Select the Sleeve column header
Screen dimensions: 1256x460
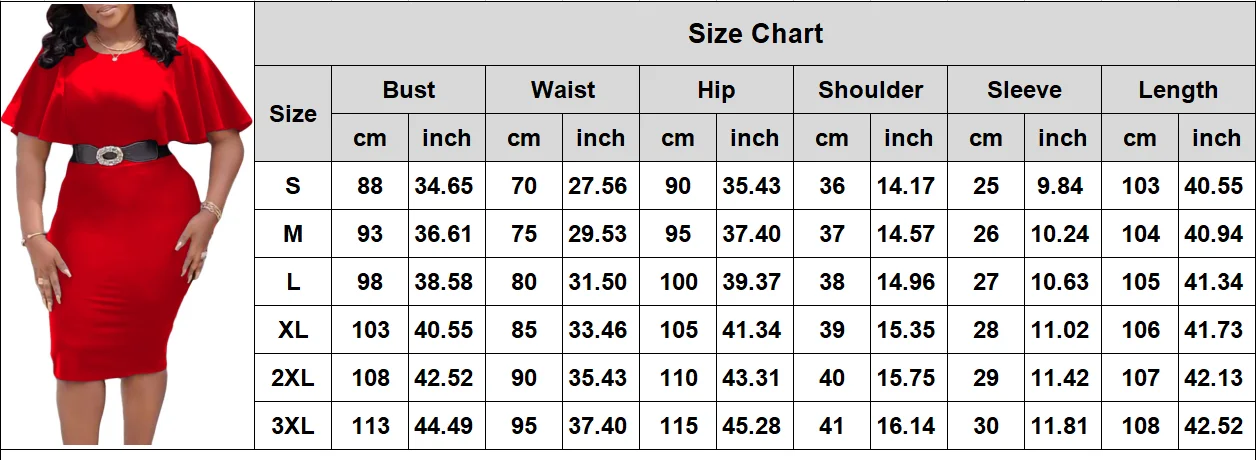pyautogui.click(x=1024, y=90)
